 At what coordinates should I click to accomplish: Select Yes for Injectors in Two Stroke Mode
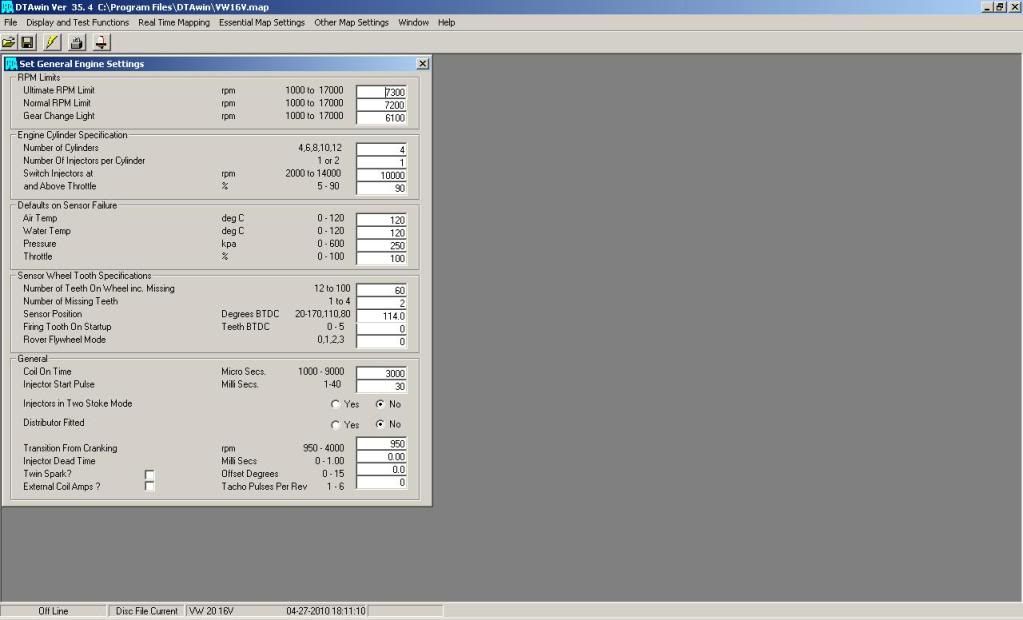[336, 405]
